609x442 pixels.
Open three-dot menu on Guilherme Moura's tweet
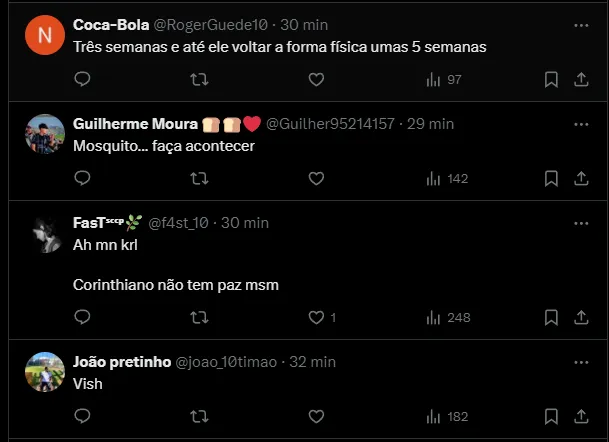click(581, 124)
